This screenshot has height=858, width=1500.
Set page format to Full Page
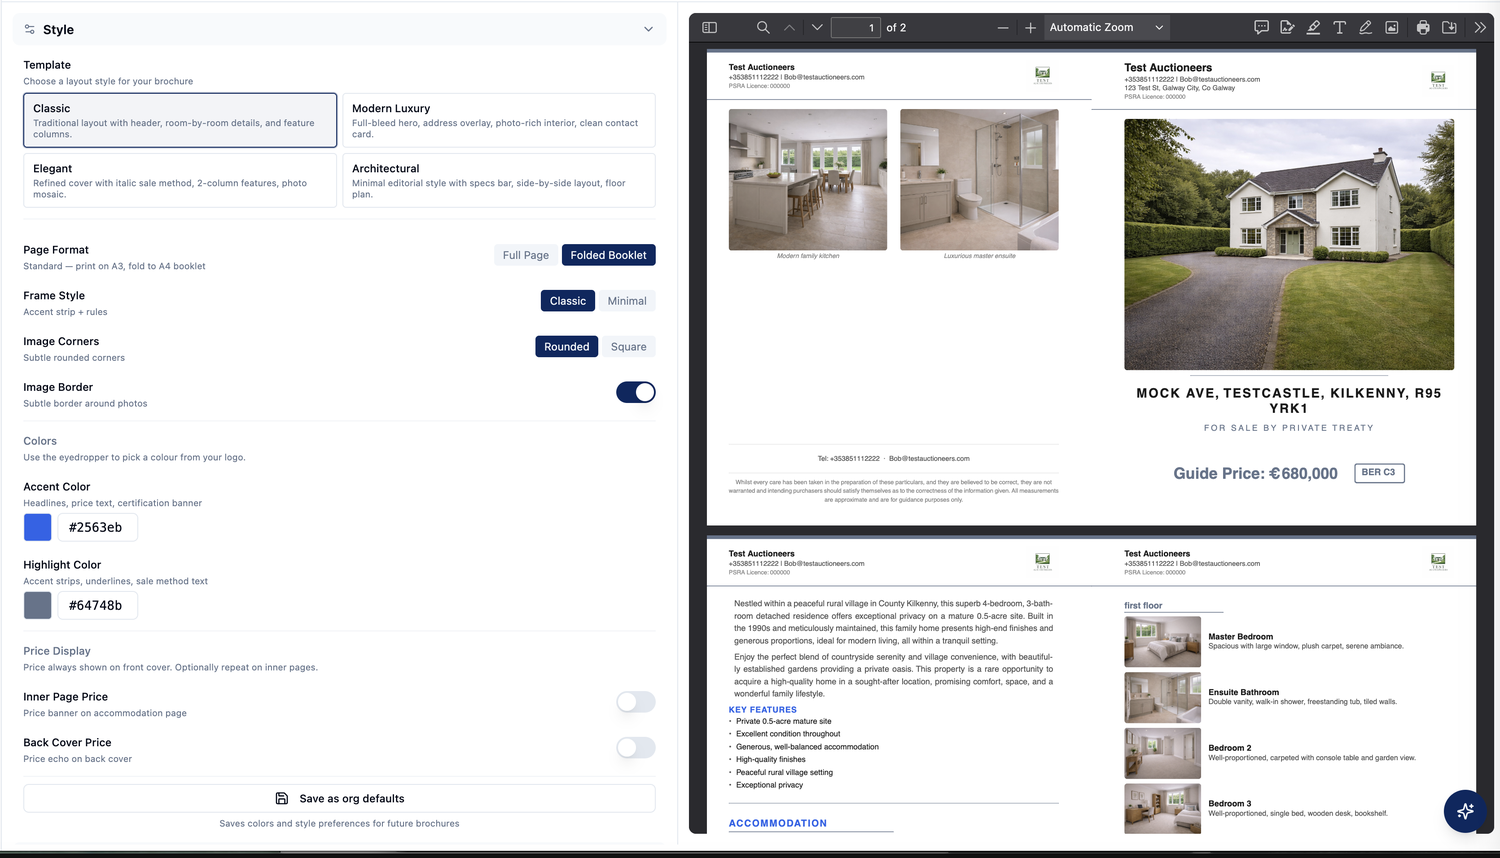526,255
